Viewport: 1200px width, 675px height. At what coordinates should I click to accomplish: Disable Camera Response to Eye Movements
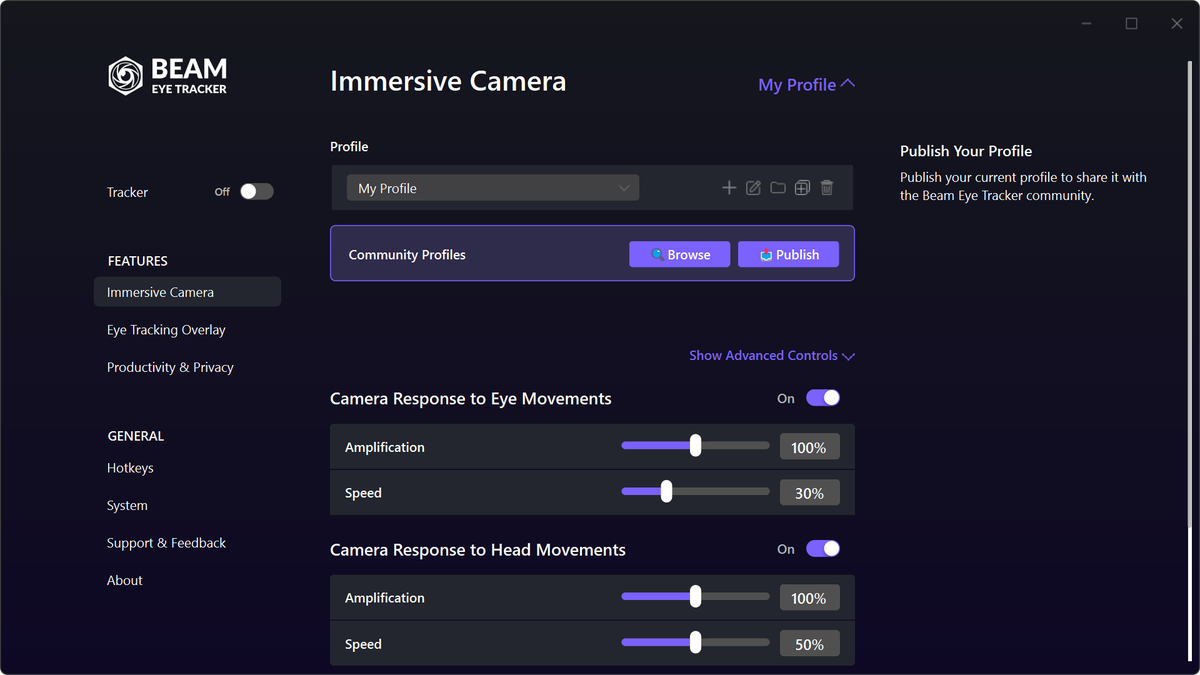(822, 397)
